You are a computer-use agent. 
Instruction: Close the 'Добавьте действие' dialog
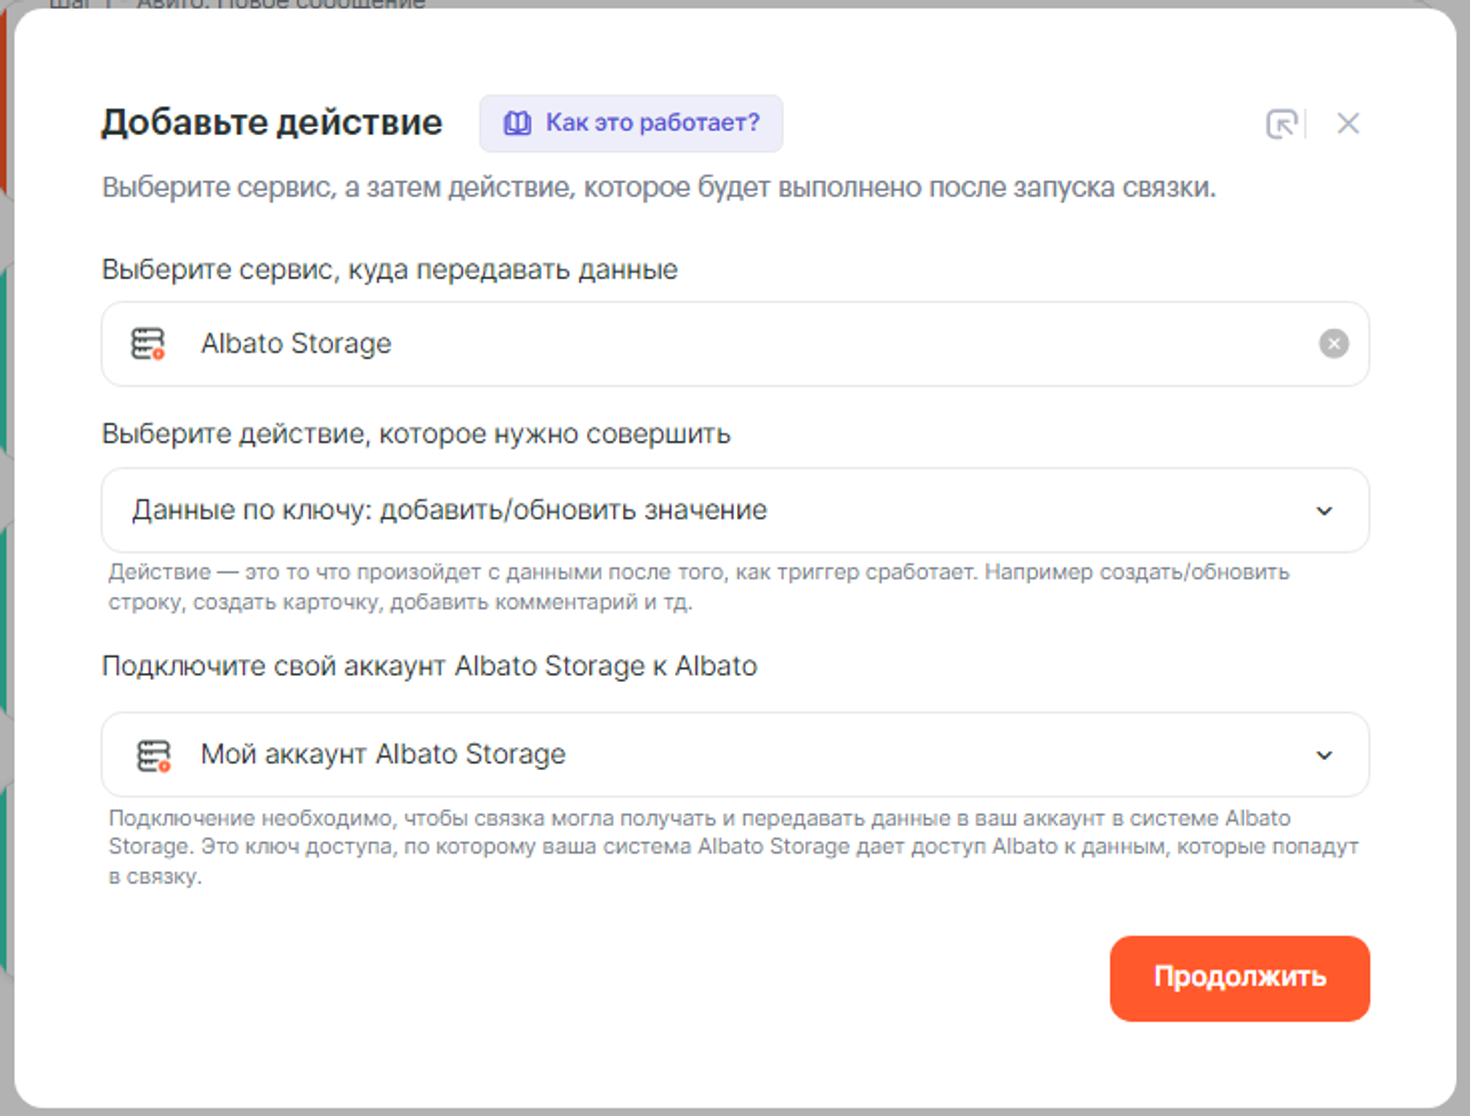pos(1348,124)
